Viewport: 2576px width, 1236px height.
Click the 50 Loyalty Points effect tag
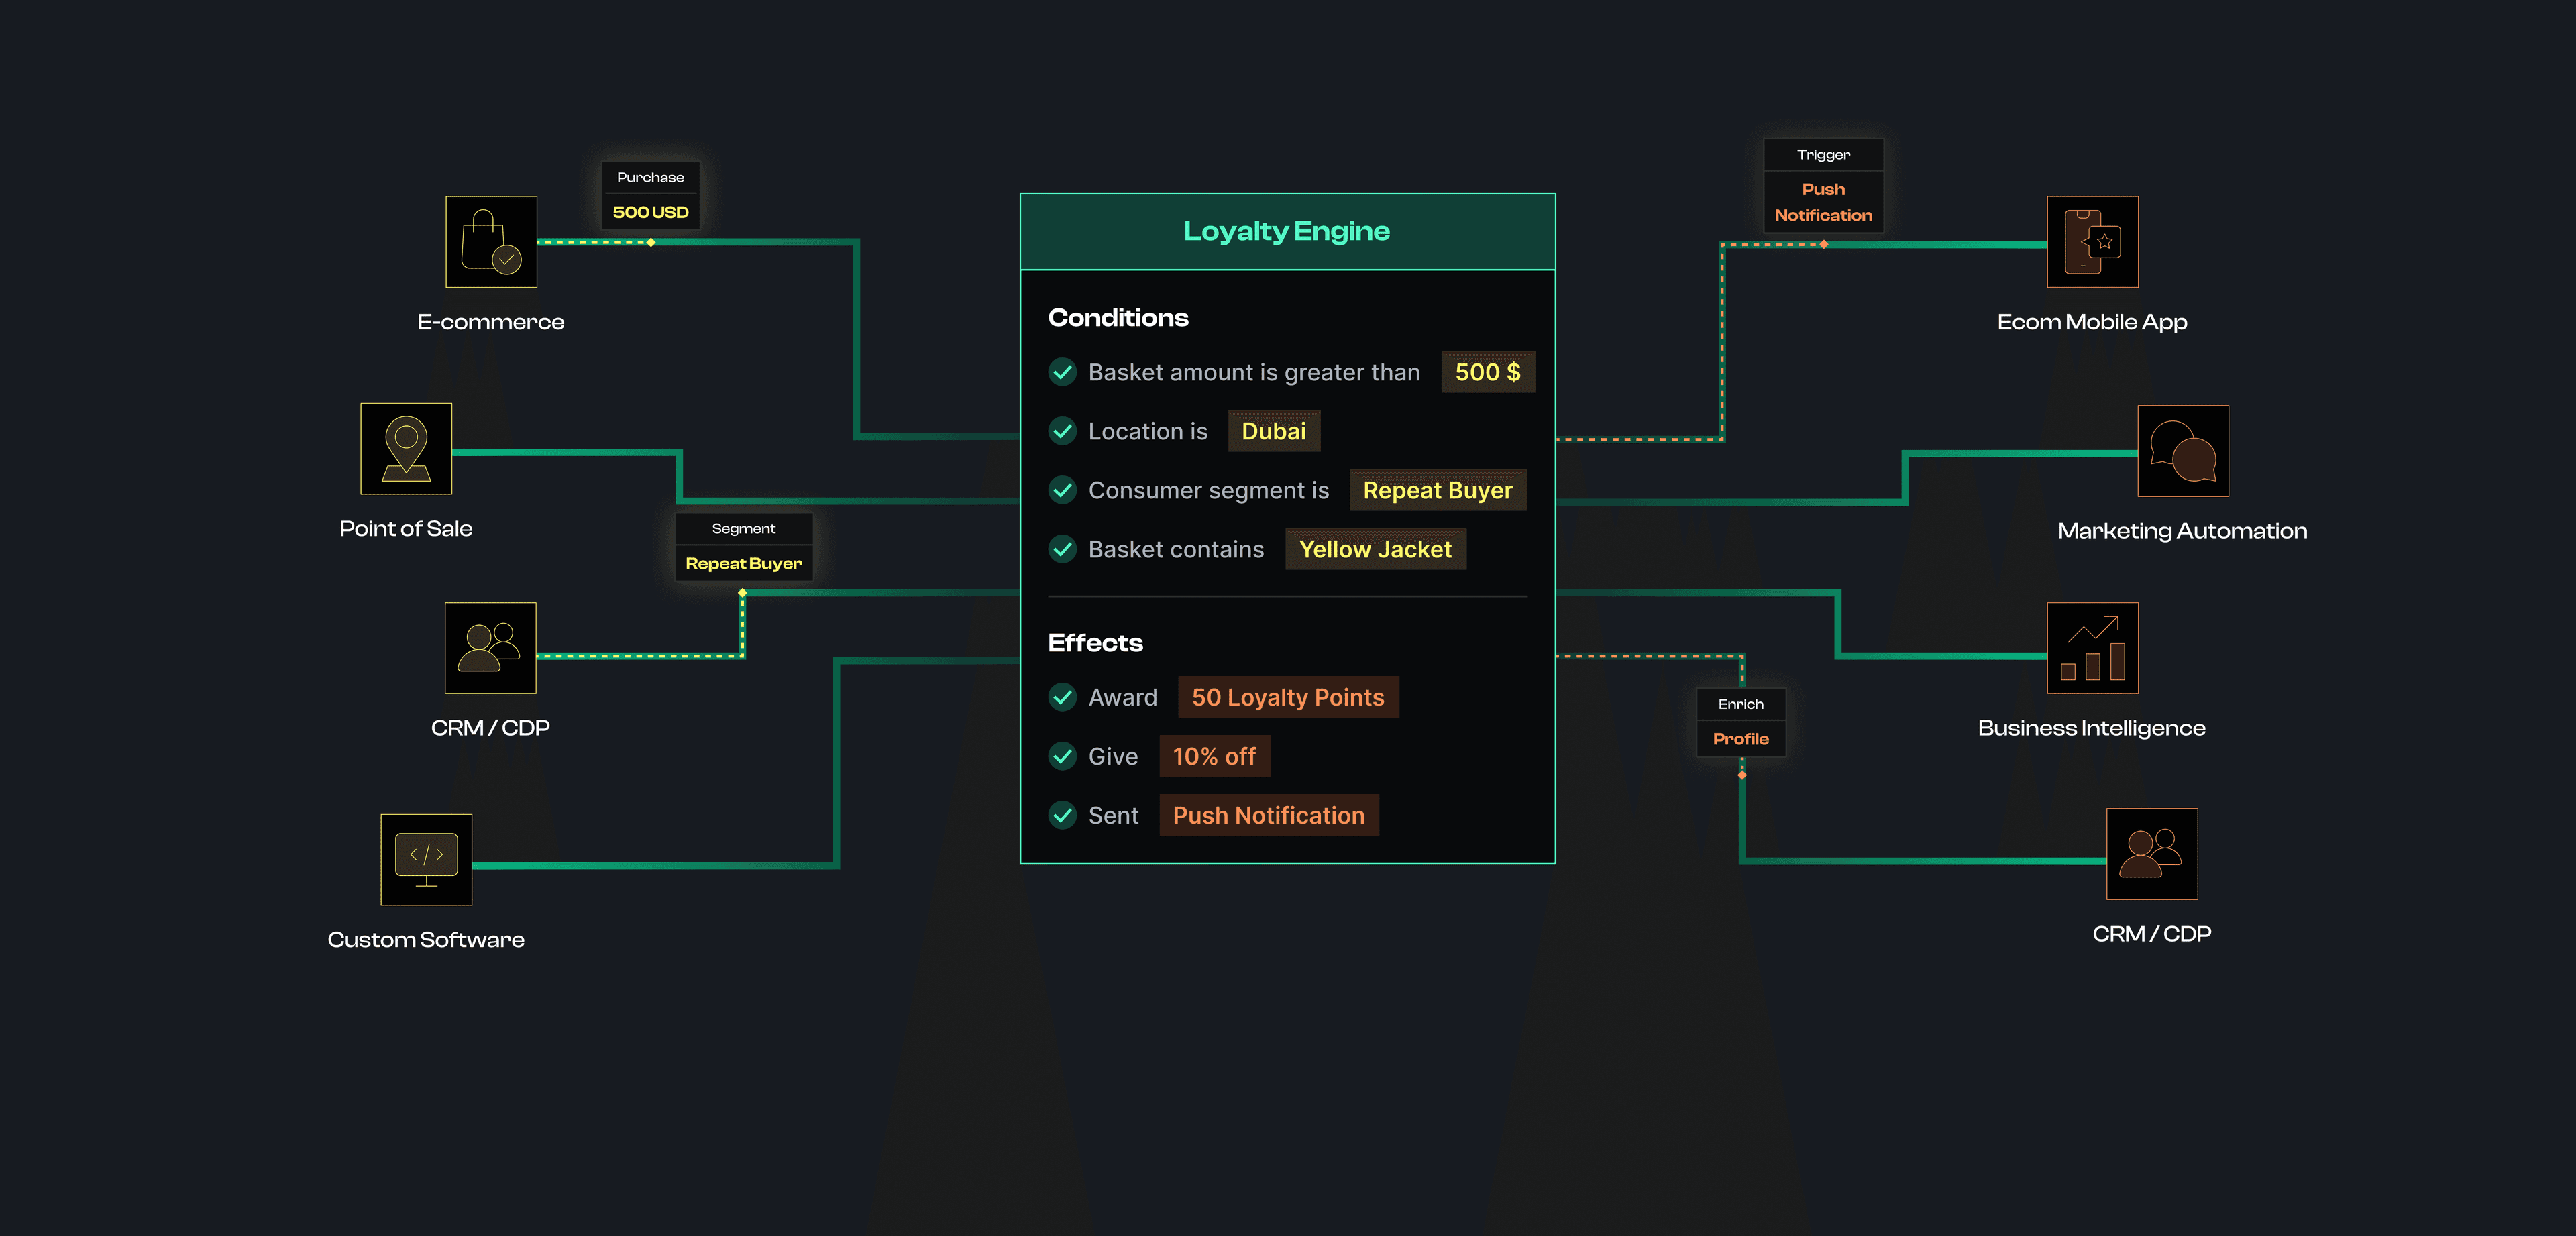(x=1287, y=697)
